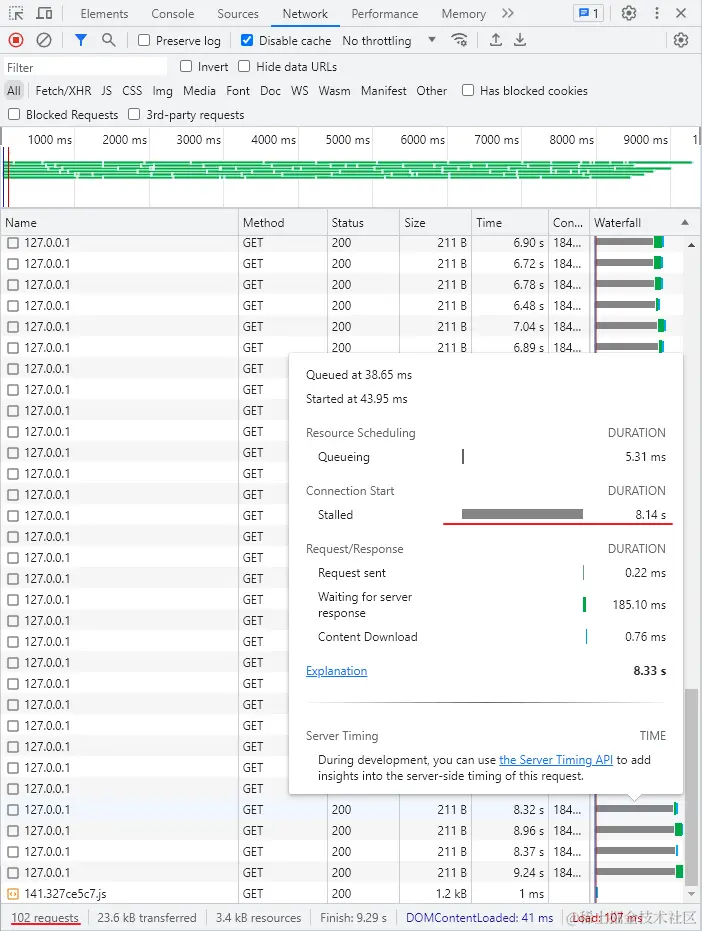Enable Hide data URLs checkbox

(x=244, y=66)
